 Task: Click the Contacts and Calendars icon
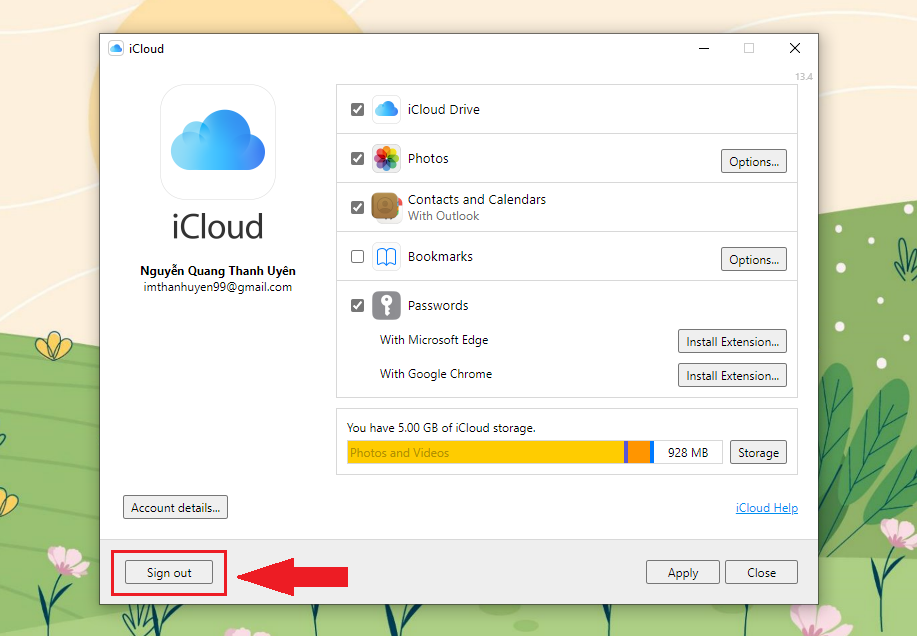pos(386,208)
